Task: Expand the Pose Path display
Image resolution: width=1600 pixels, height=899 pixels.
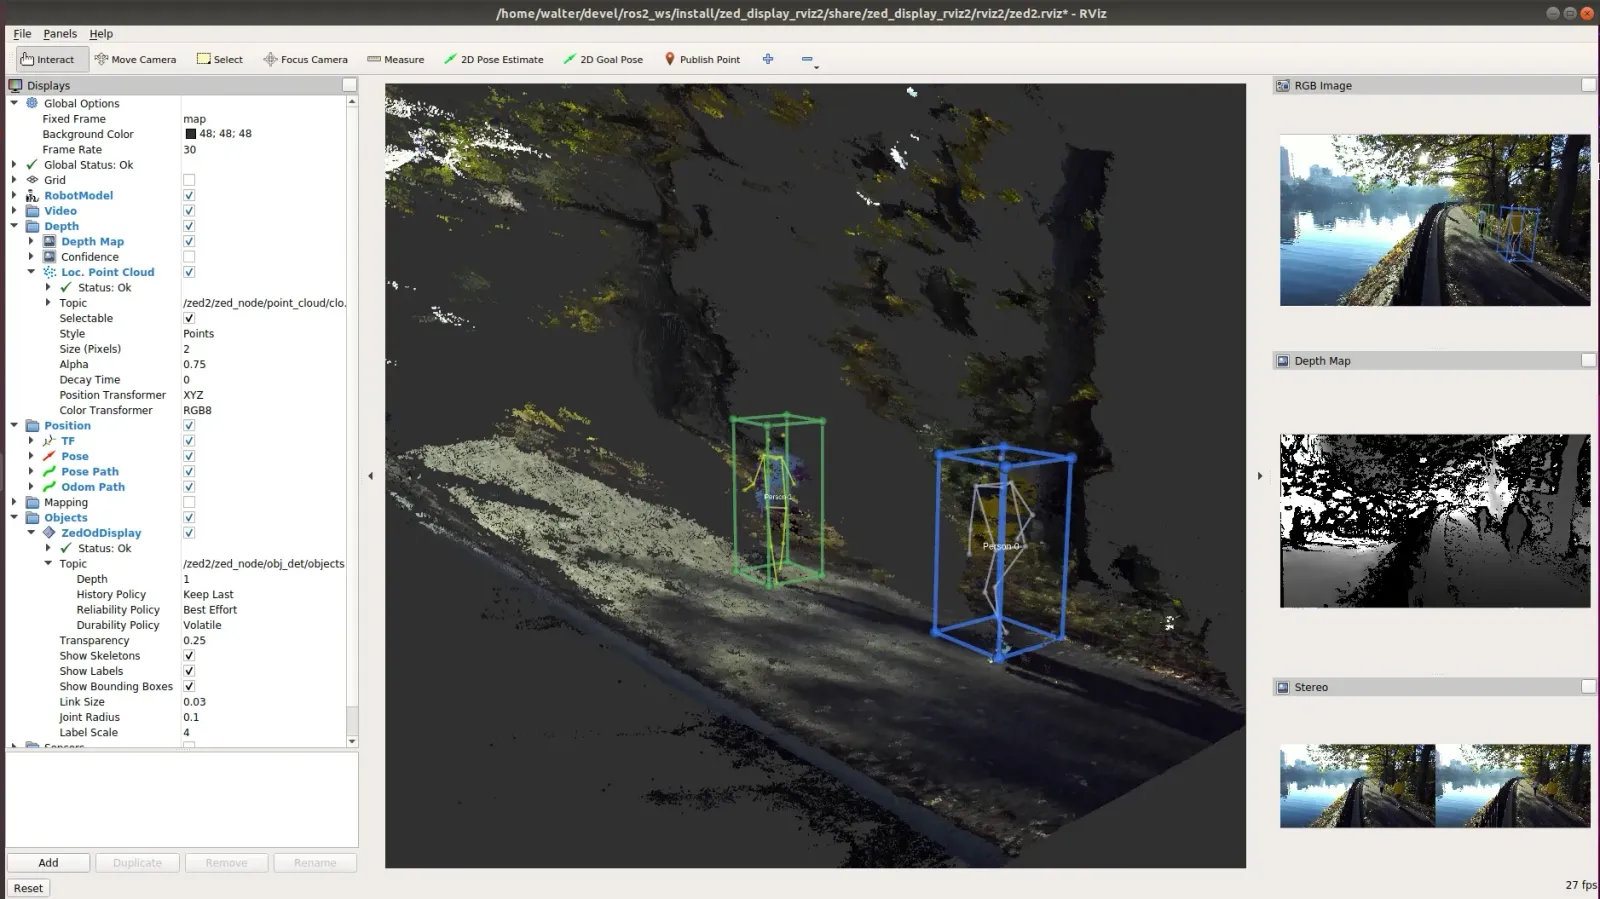Action: point(31,472)
